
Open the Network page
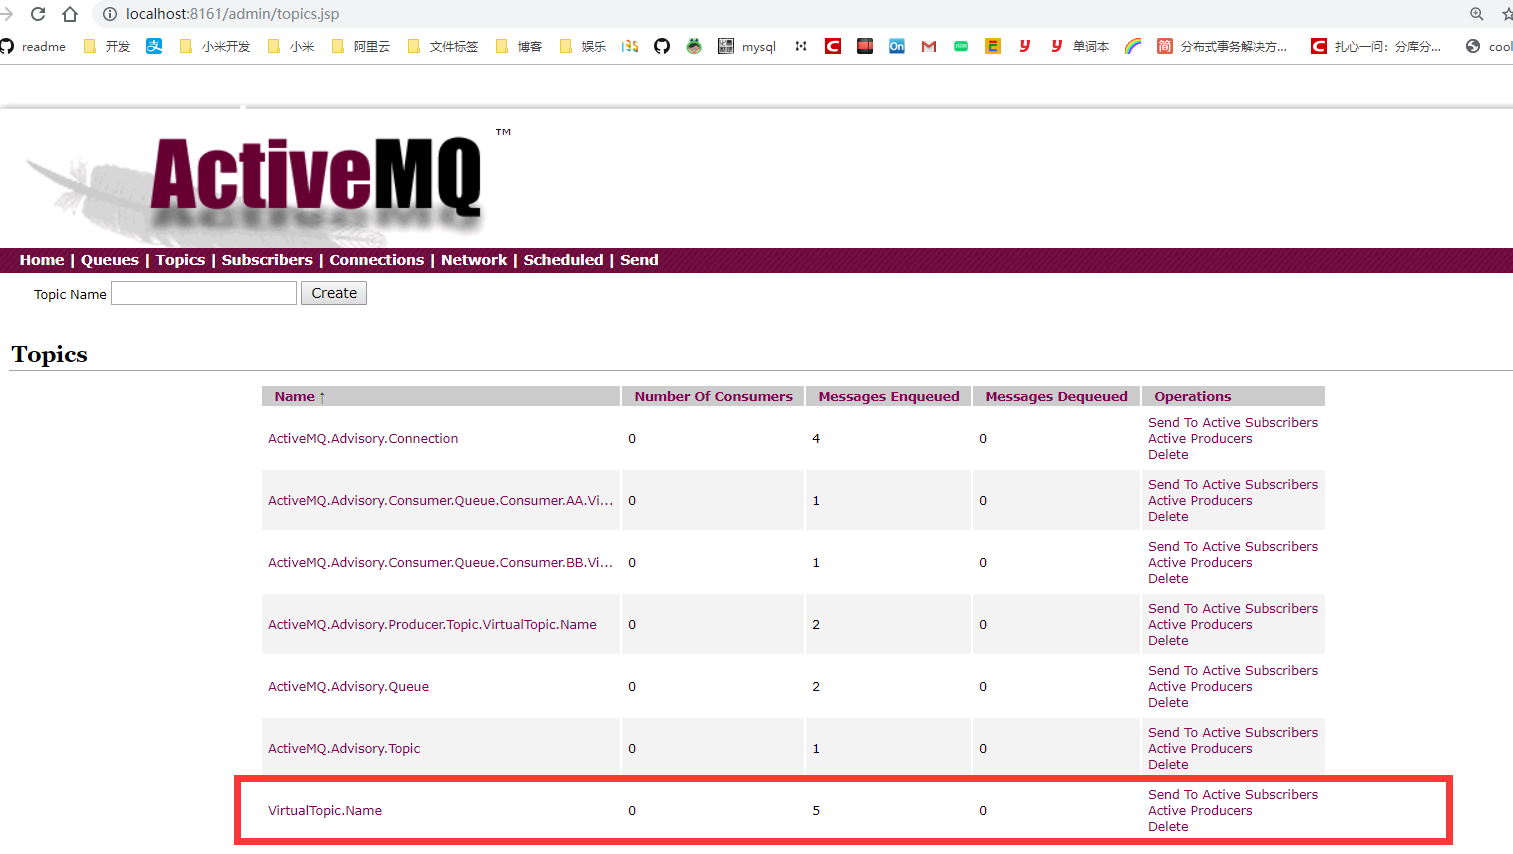pos(474,260)
